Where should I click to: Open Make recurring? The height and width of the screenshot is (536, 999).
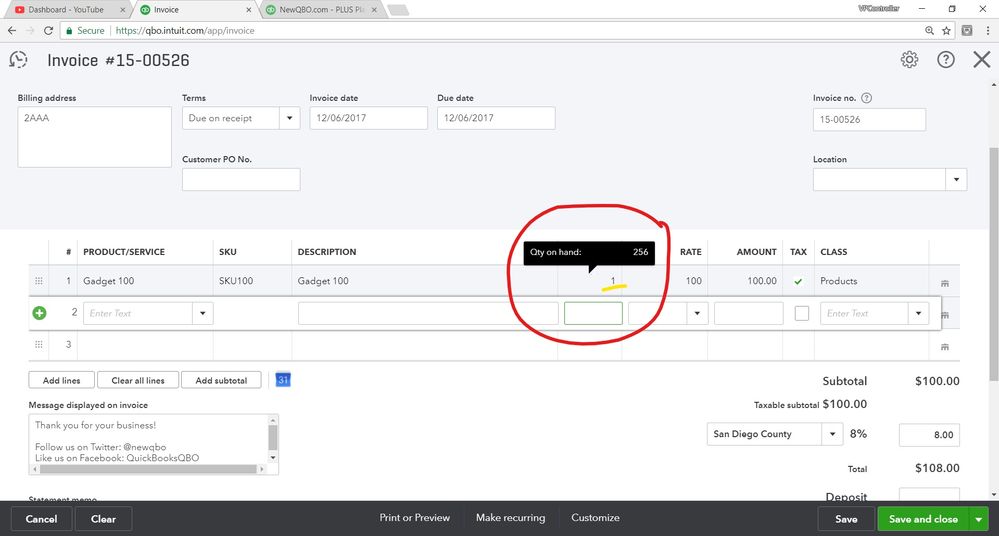point(510,518)
